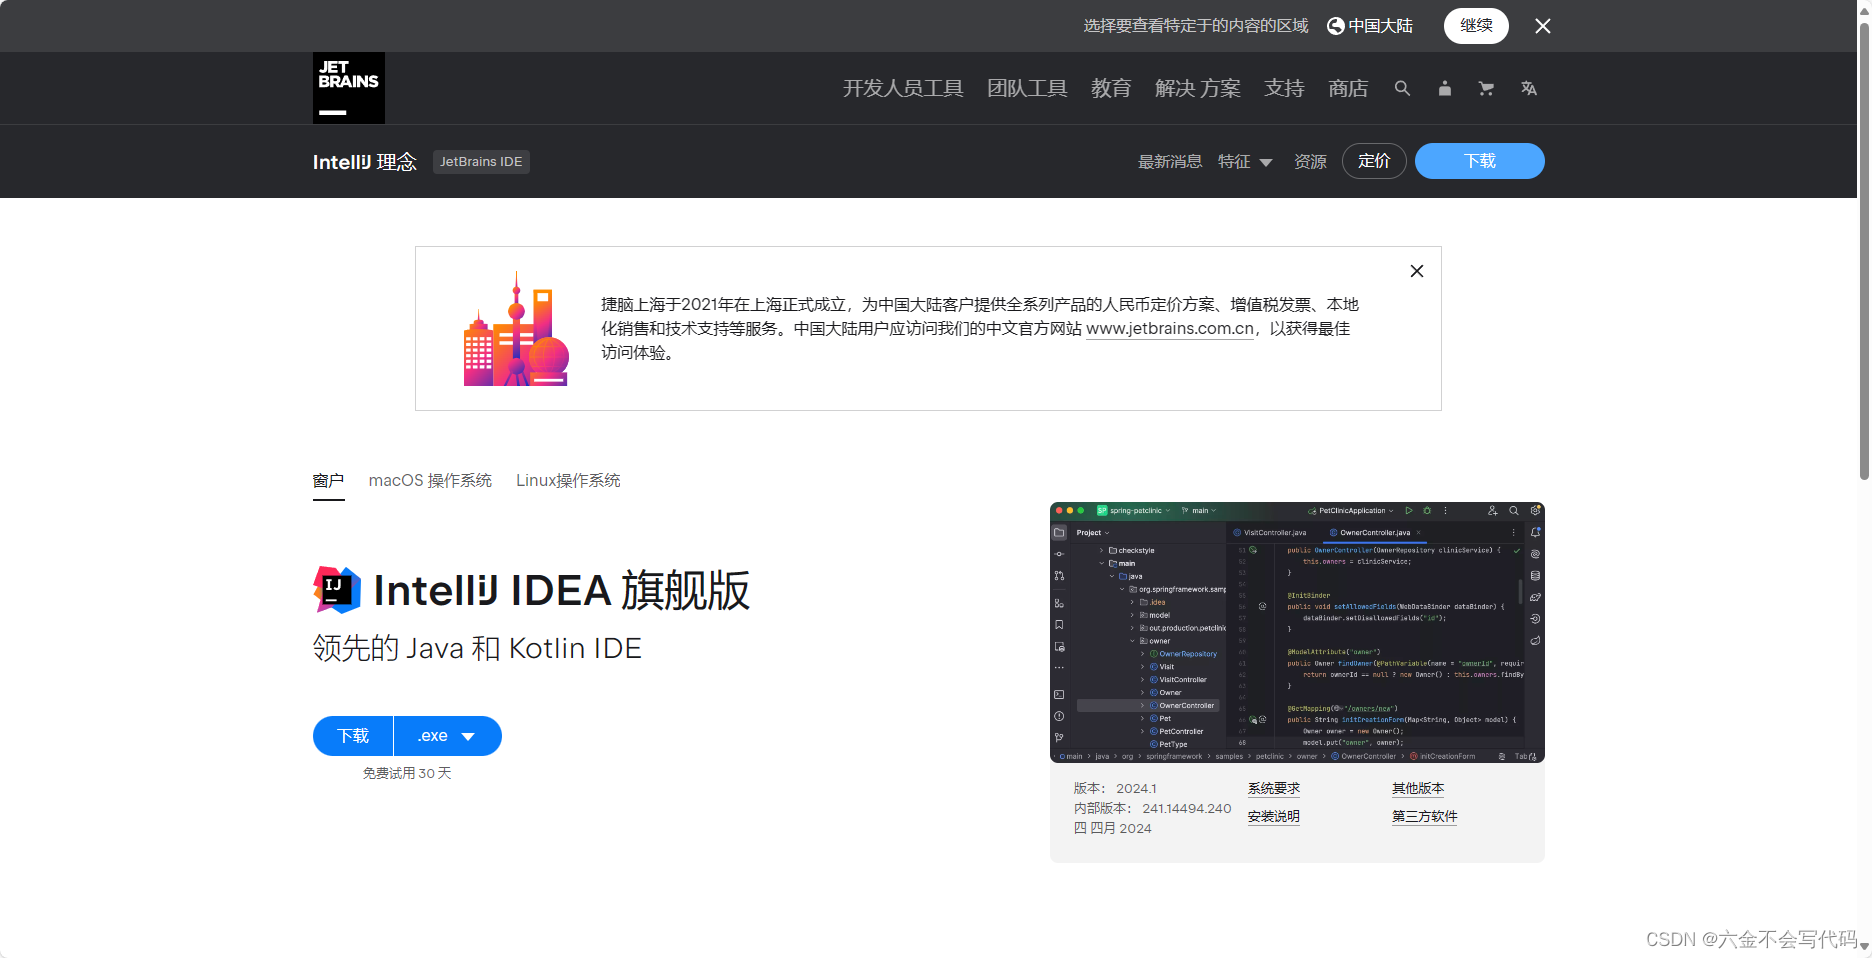Click the blue 下载 header button
Screen dimensions: 1872x958
pos(1480,161)
